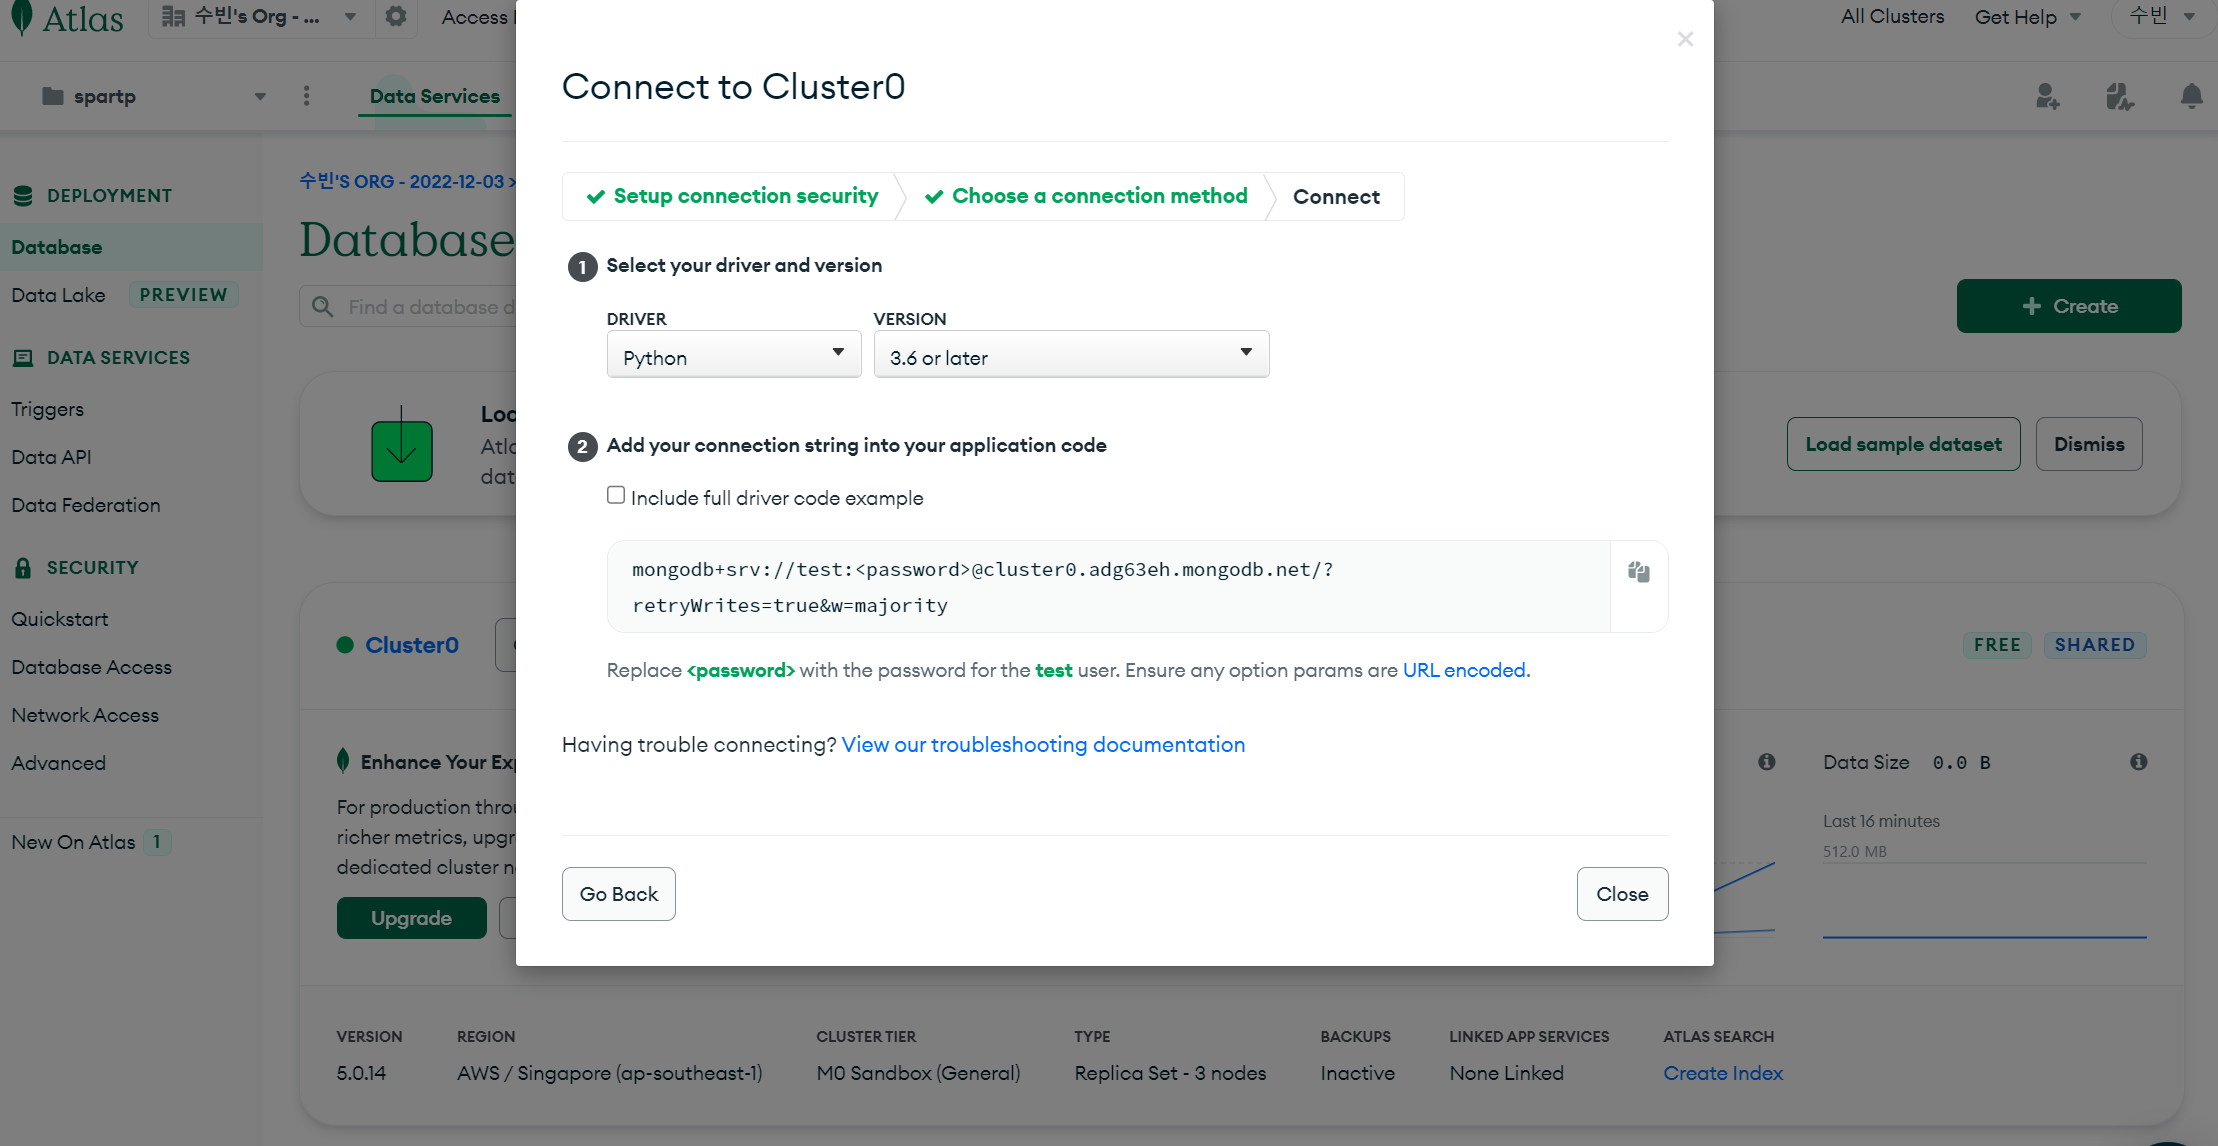Image resolution: width=2218 pixels, height=1146 pixels.
Task: Open the troubleshooting documentation link
Action: [x=1043, y=745]
